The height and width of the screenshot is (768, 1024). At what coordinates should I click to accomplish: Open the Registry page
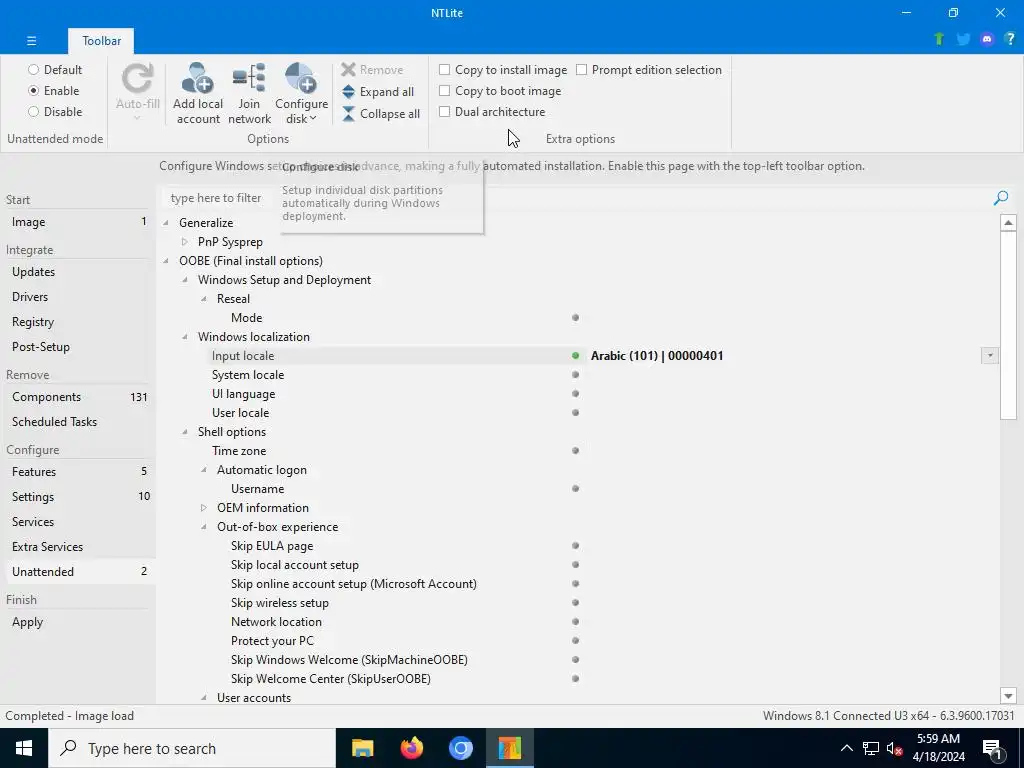pyautogui.click(x=78, y=322)
